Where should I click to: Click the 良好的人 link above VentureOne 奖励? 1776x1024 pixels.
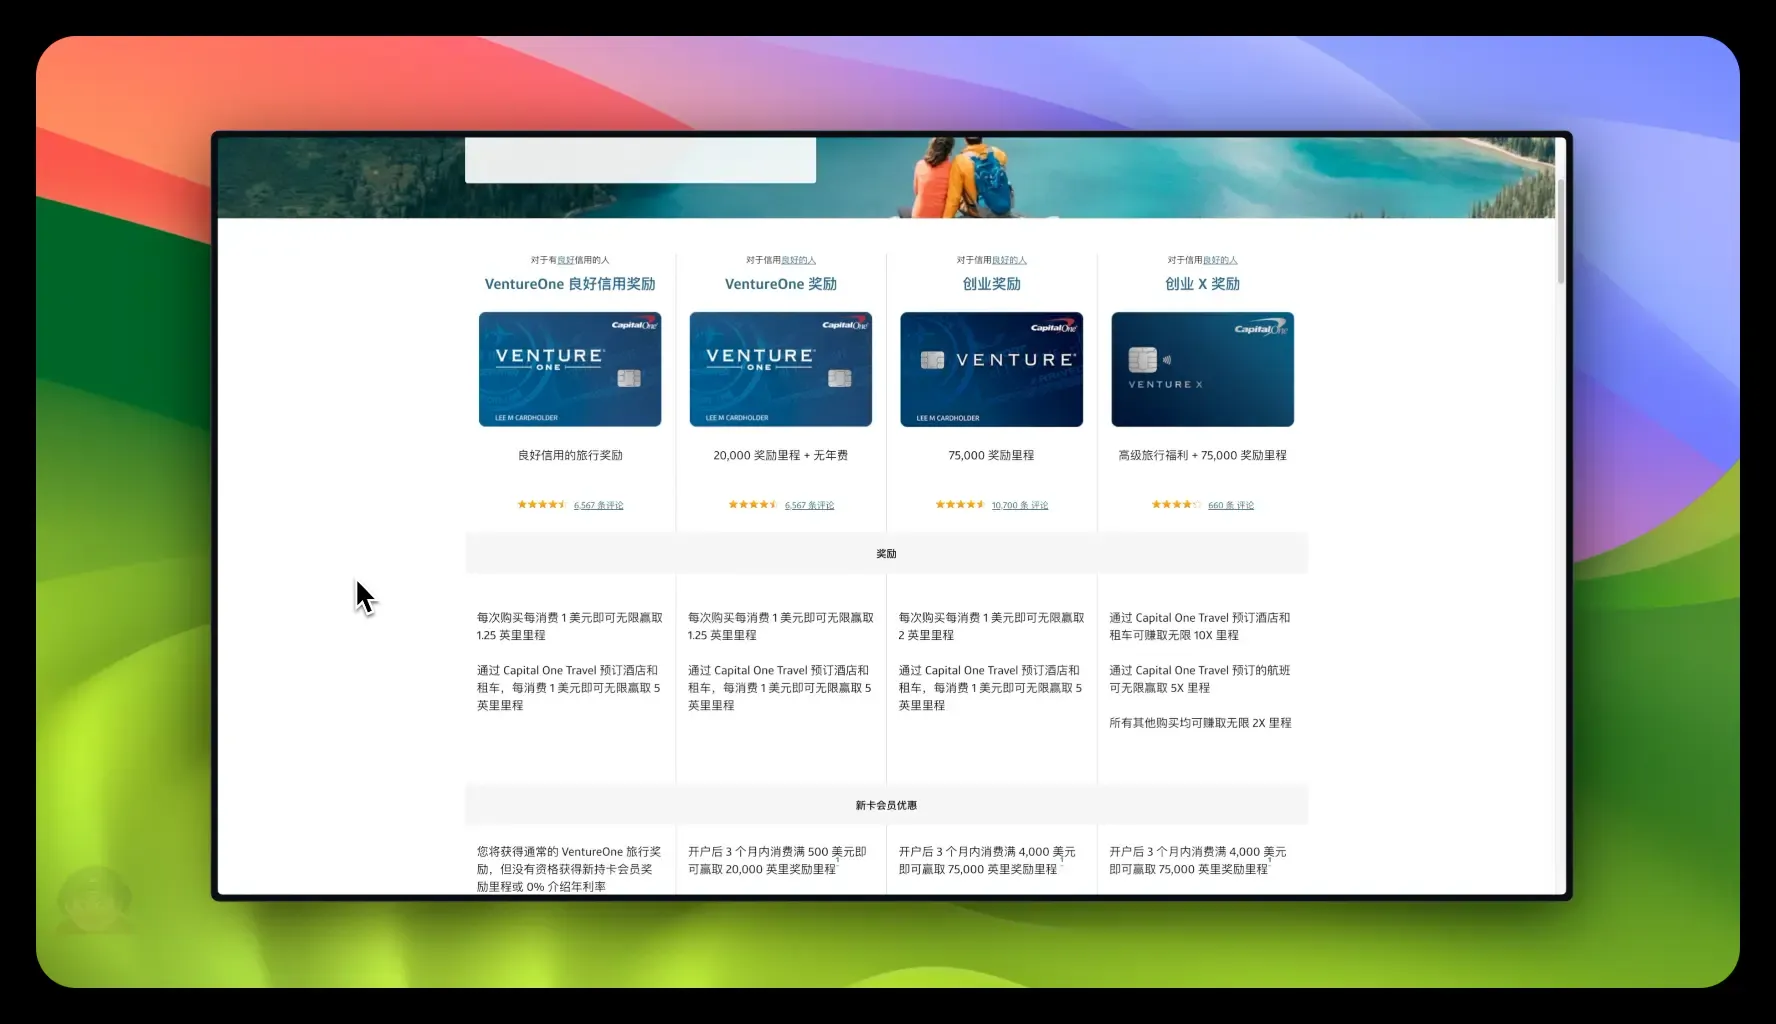tap(799, 260)
